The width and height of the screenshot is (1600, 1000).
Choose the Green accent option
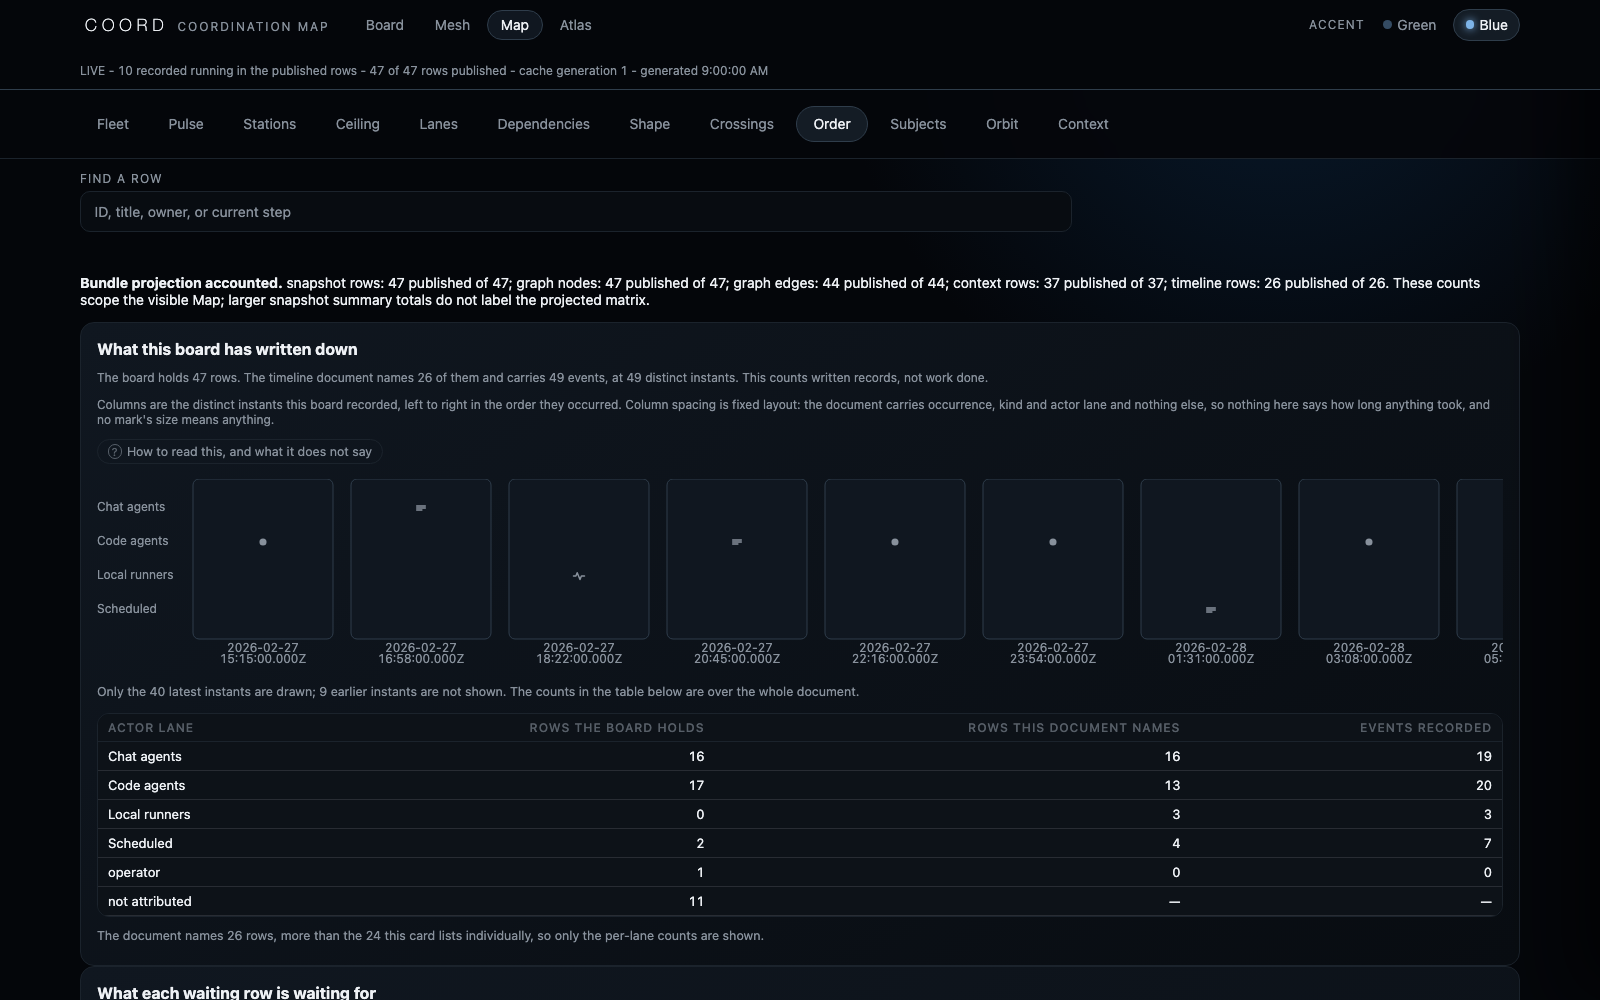coord(1409,25)
